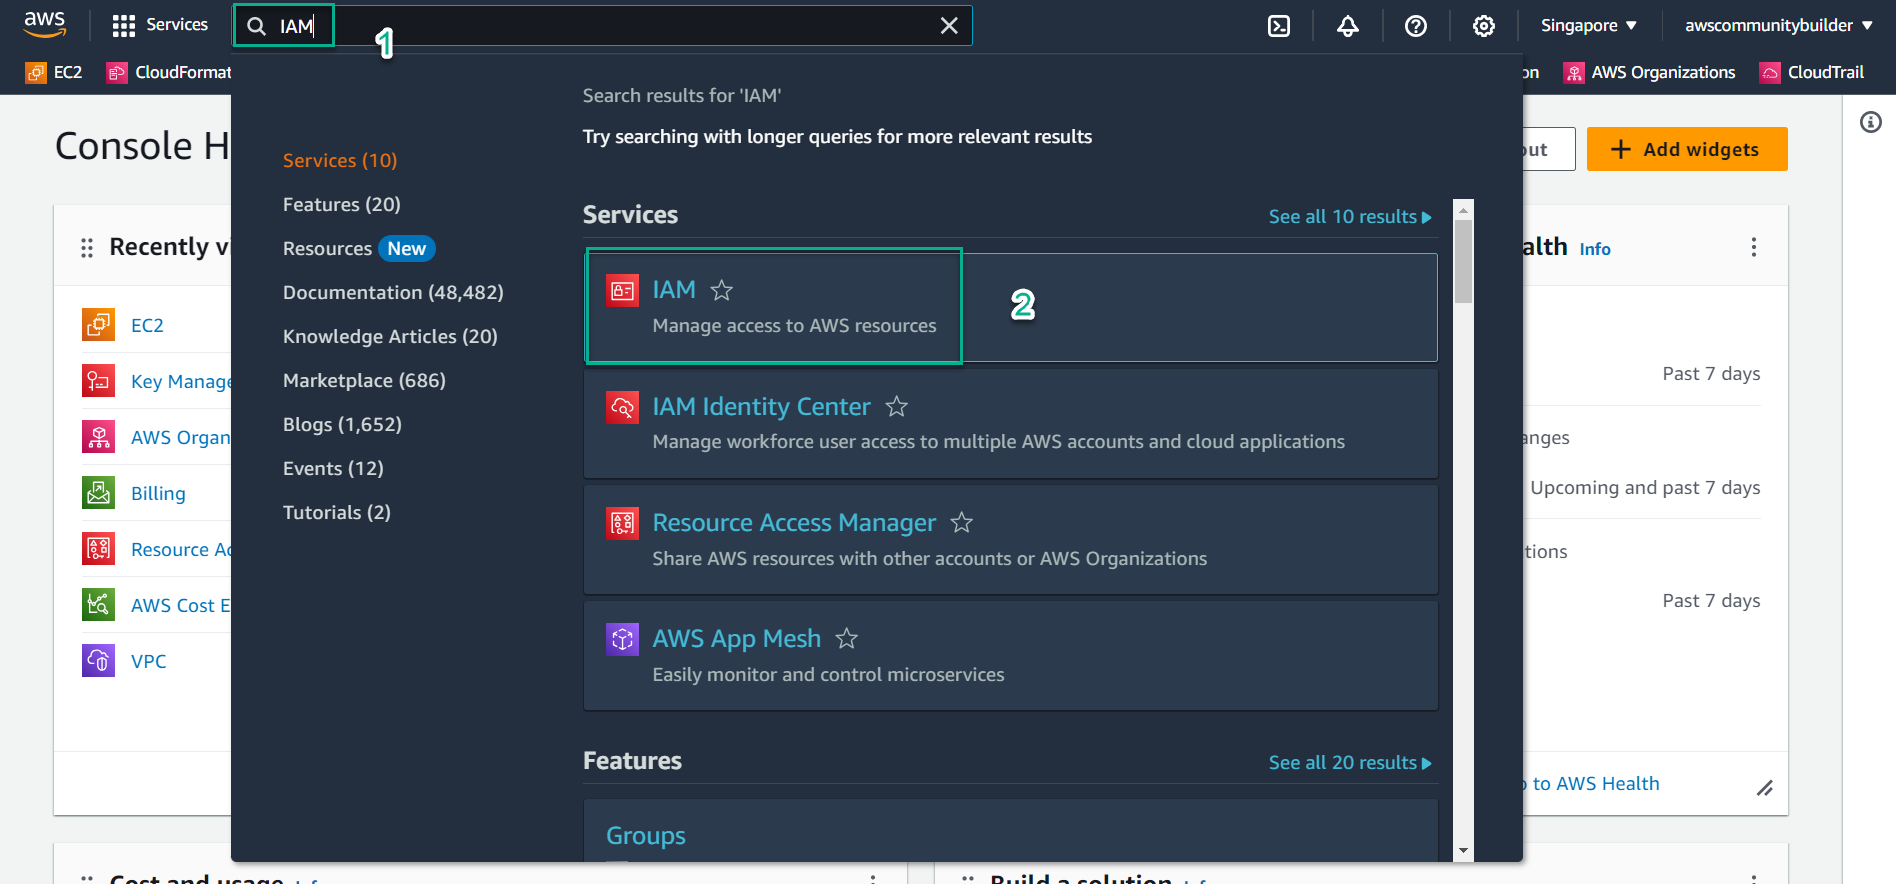
Task: Clear the search box with the X
Action: click(x=949, y=26)
